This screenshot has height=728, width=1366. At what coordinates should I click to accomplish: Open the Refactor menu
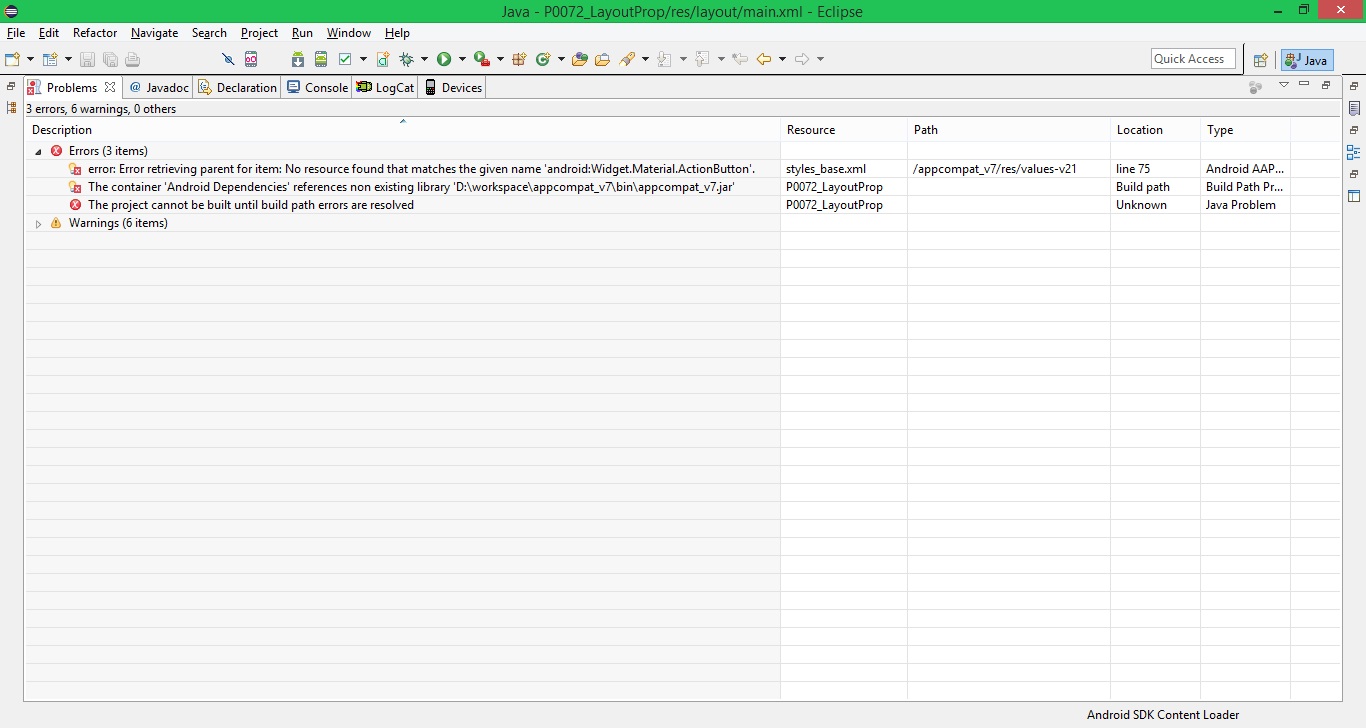click(x=95, y=33)
